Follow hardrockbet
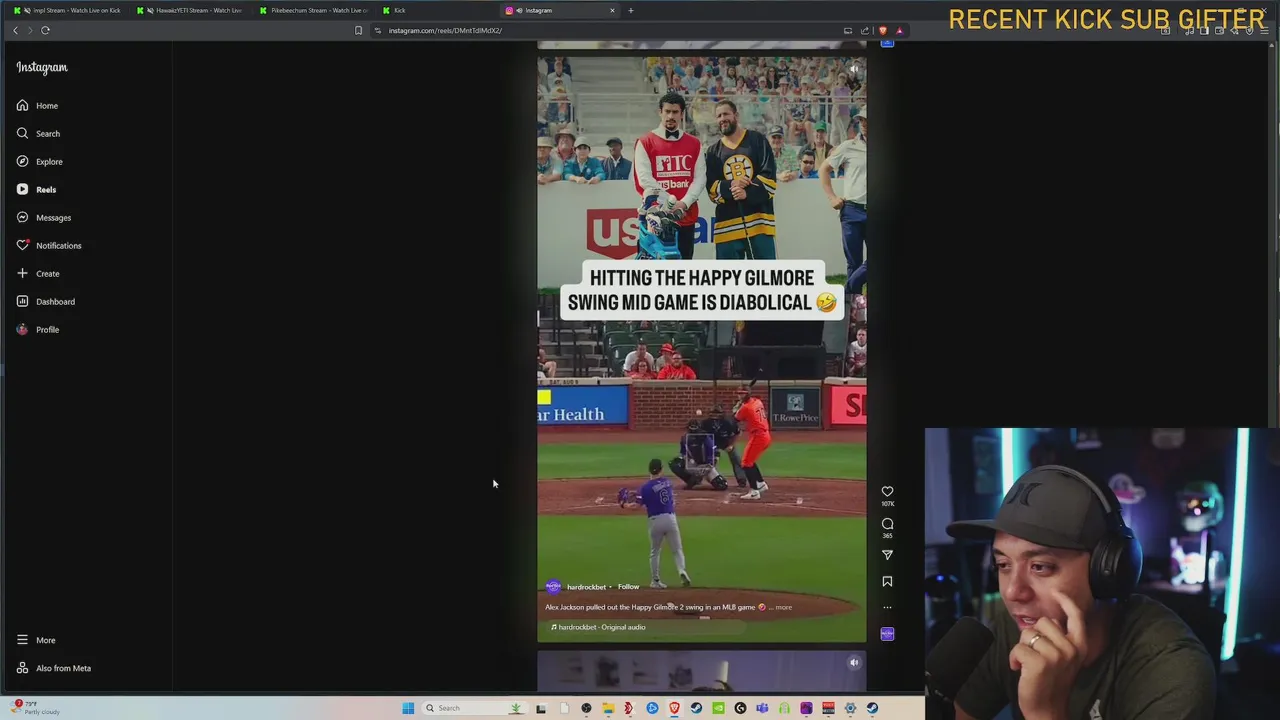 [628, 587]
